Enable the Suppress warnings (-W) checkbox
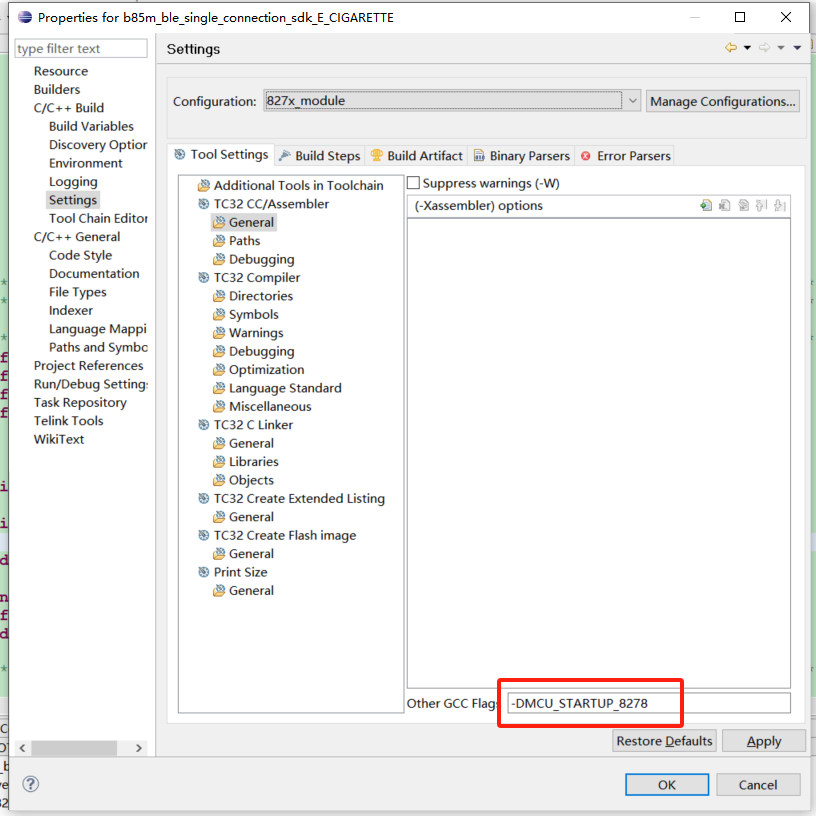Screen dimensions: 816x816 pos(413,183)
